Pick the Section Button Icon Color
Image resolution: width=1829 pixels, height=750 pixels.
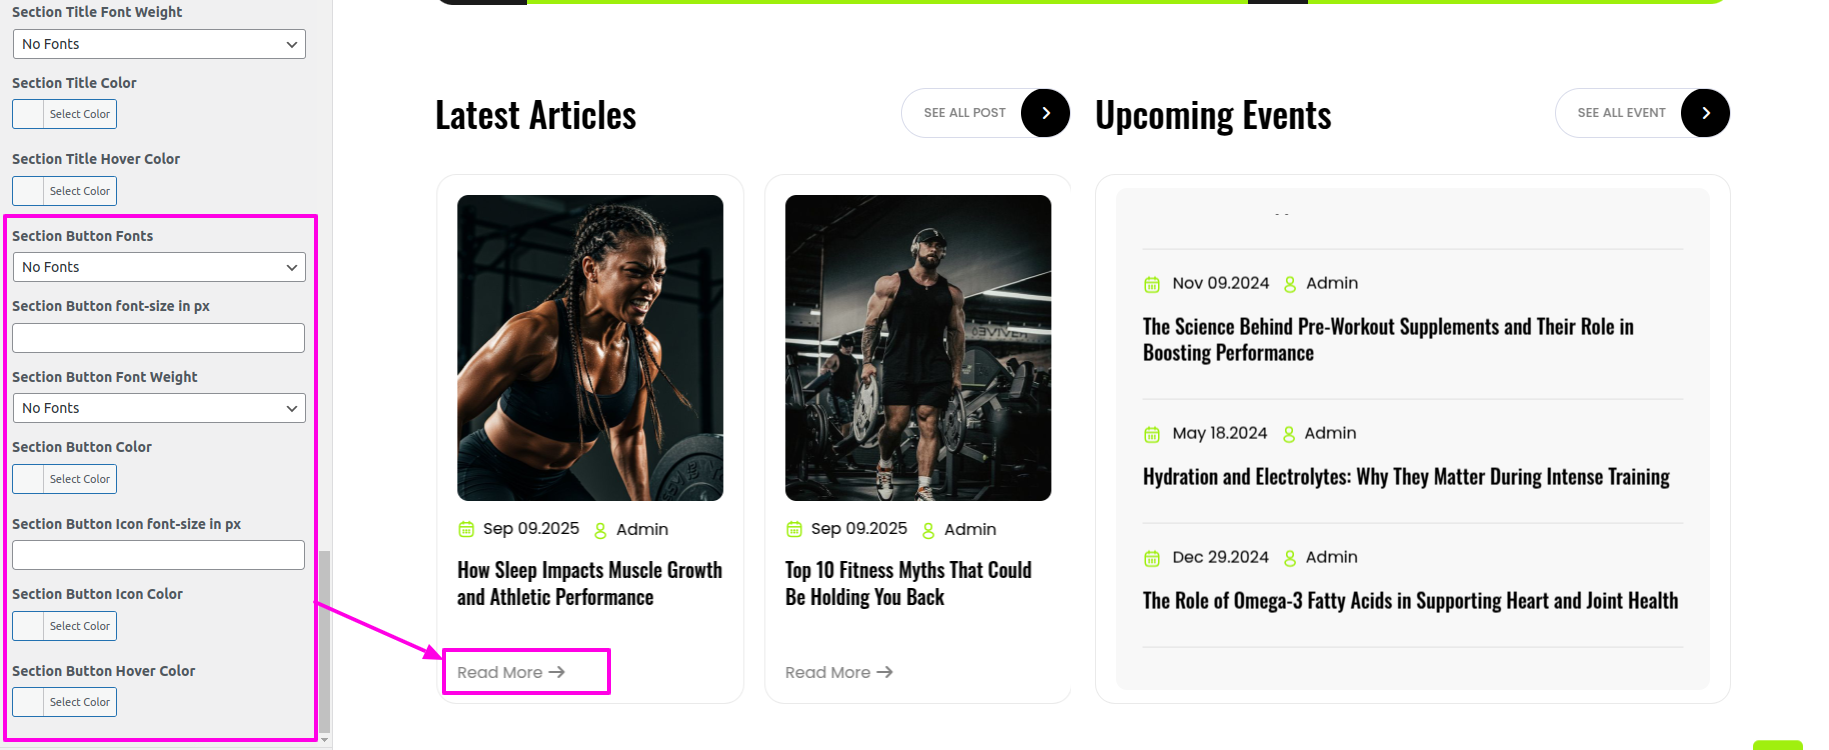point(64,626)
